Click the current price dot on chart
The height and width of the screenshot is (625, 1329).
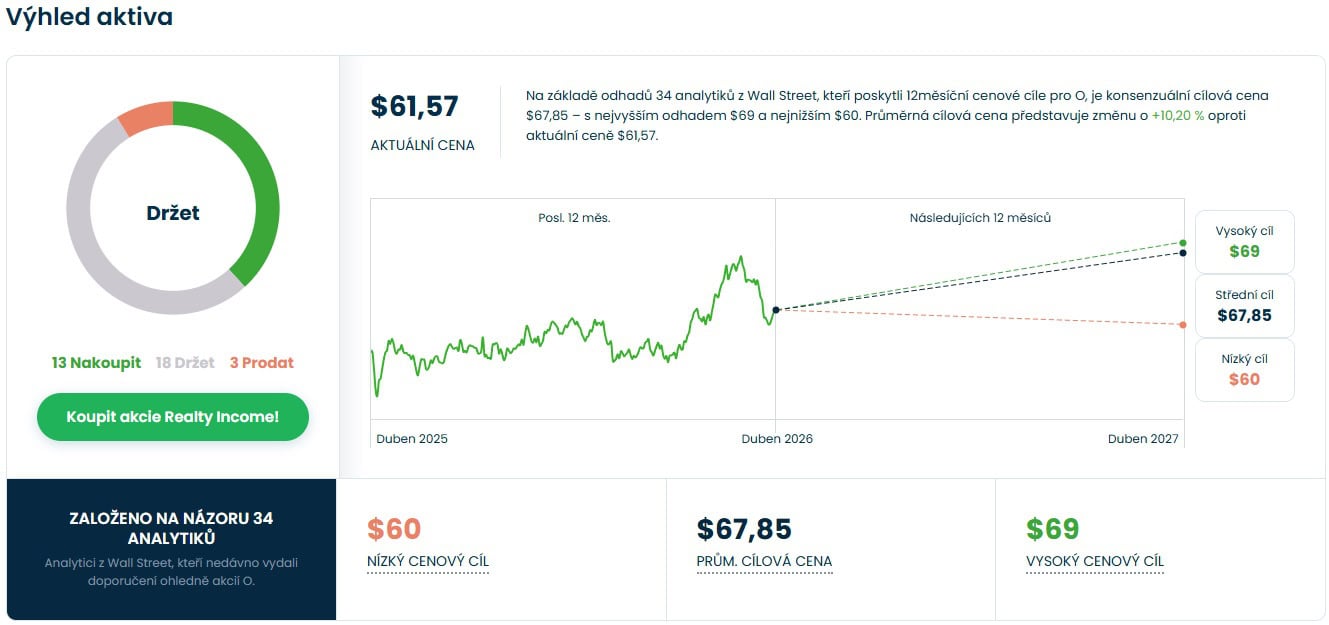[776, 310]
